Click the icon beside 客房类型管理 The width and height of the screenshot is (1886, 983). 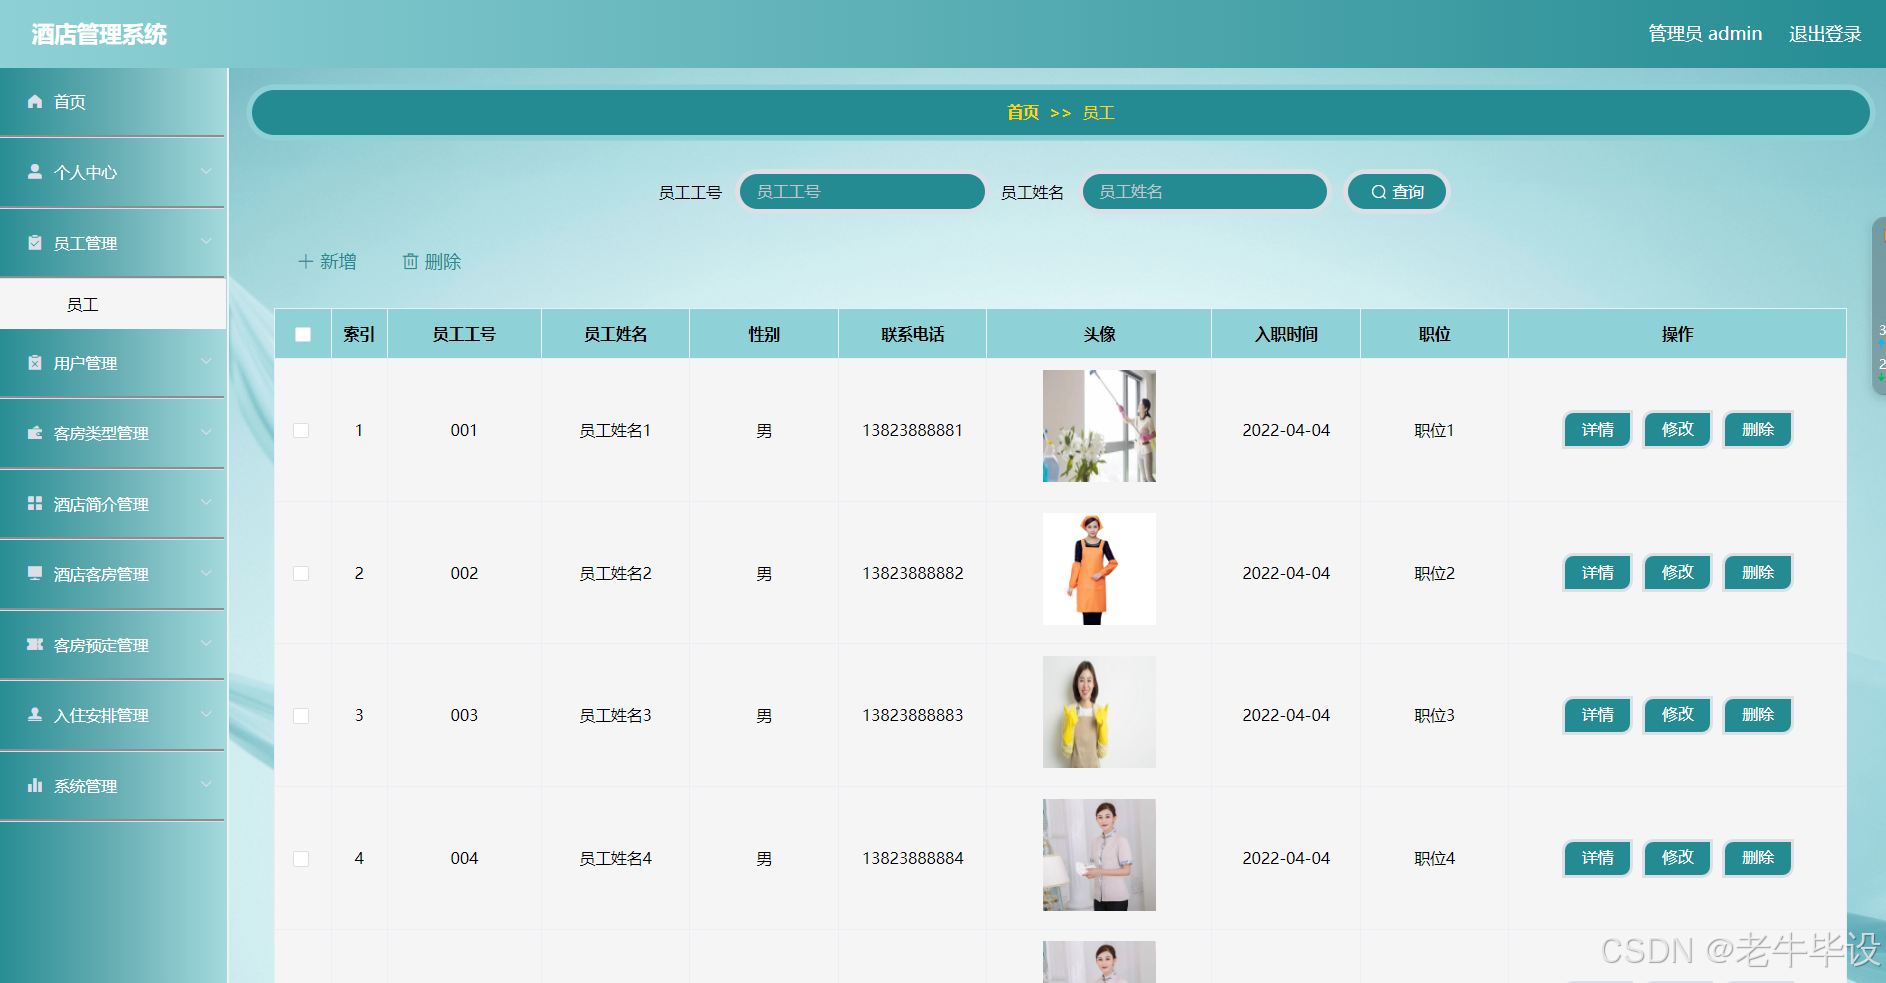click(x=35, y=433)
